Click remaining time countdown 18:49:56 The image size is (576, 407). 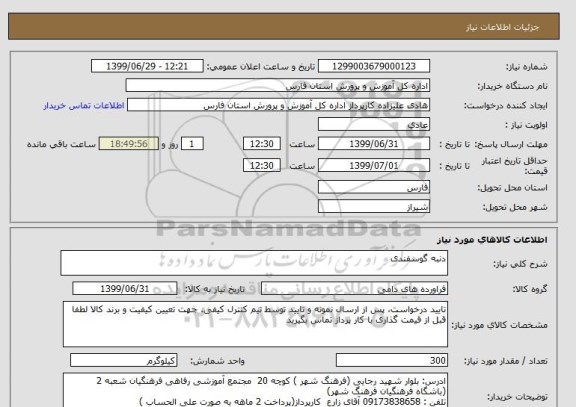point(129,144)
